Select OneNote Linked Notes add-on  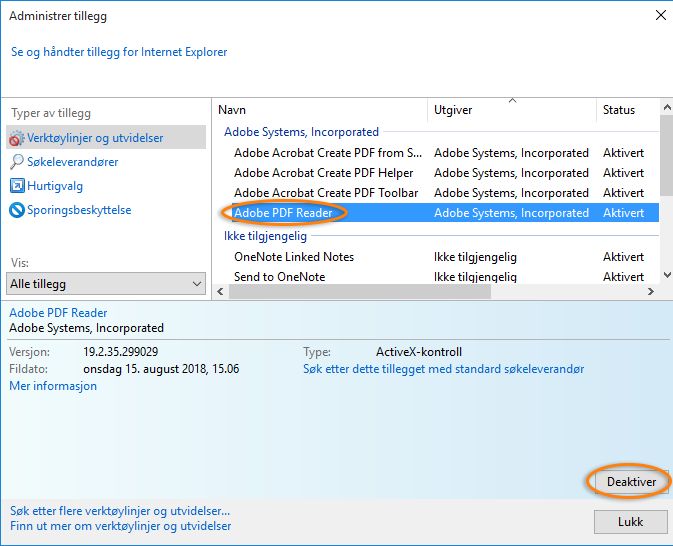pyautogui.click(x=294, y=257)
